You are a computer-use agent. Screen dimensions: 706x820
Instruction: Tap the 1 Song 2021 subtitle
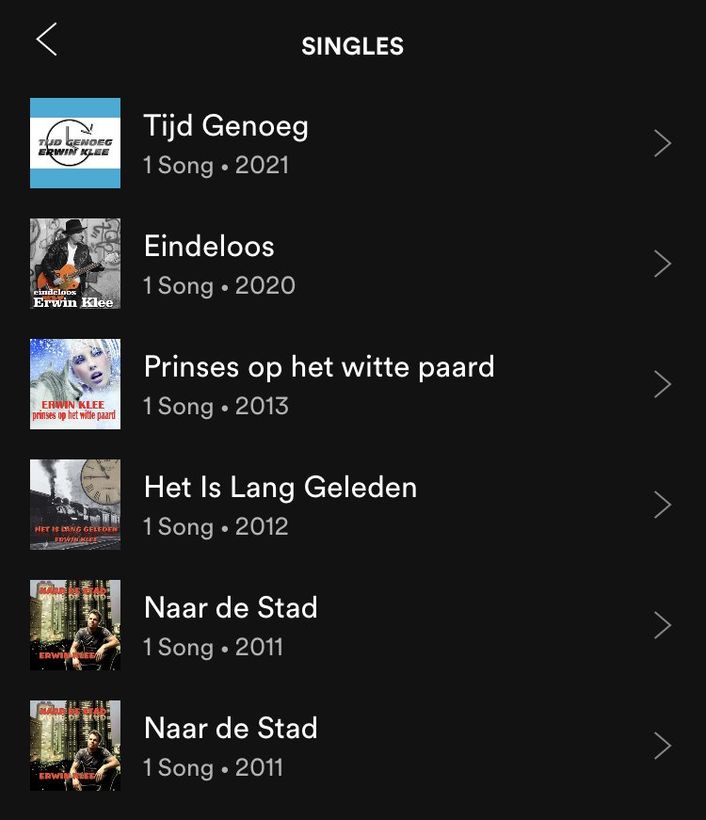point(216,165)
